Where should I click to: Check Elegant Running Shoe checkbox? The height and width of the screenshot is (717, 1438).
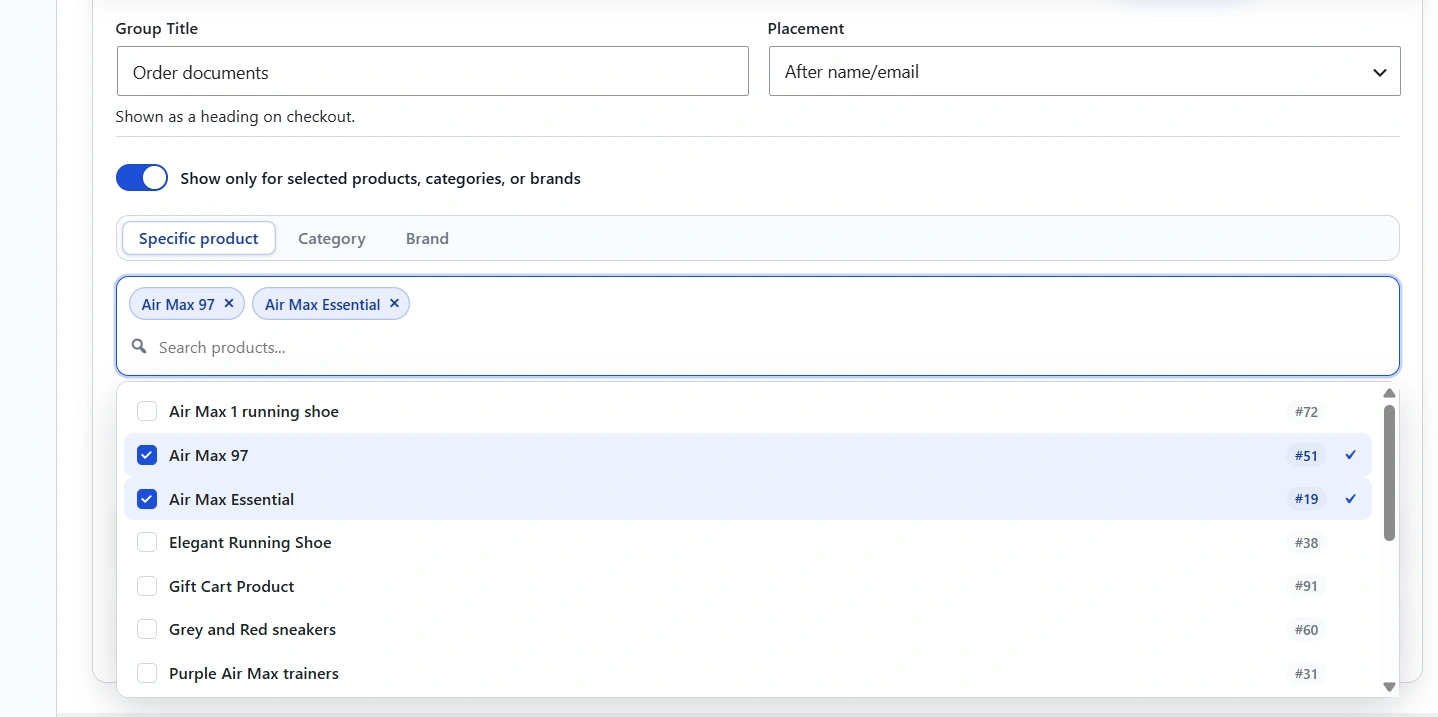(x=147, y=542)
